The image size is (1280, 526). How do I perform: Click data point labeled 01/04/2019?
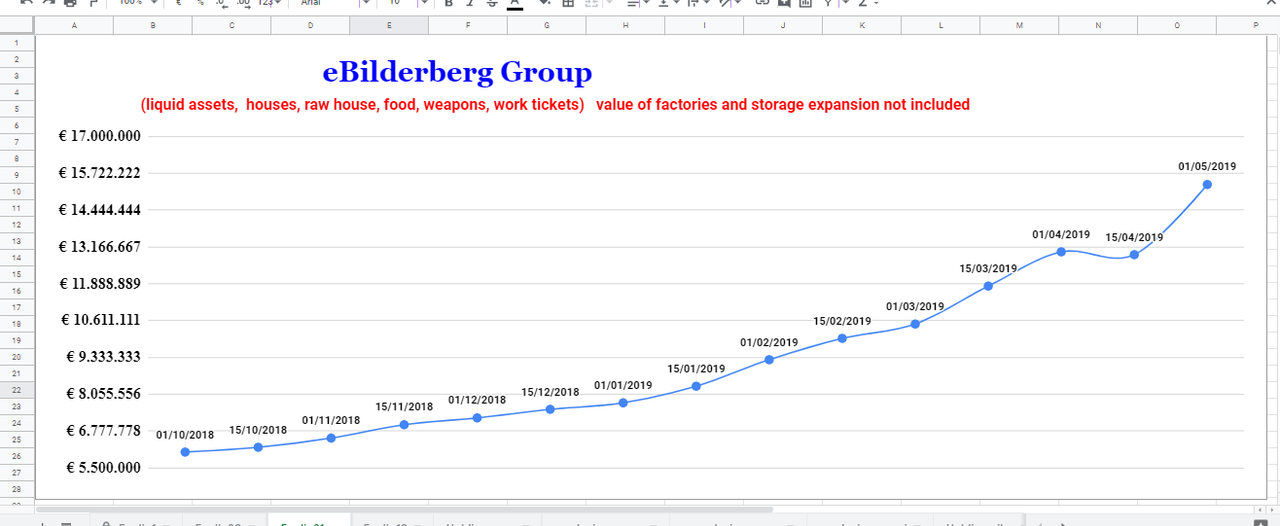pos(1061,251)
